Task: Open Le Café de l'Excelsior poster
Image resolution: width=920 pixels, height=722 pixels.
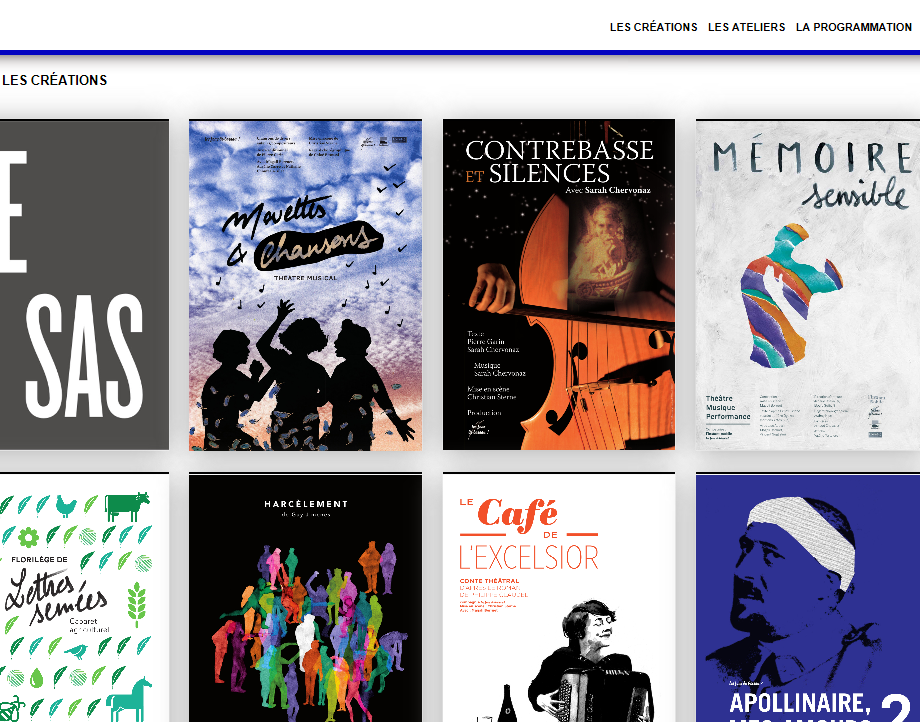Action: [x=559, y=598]
